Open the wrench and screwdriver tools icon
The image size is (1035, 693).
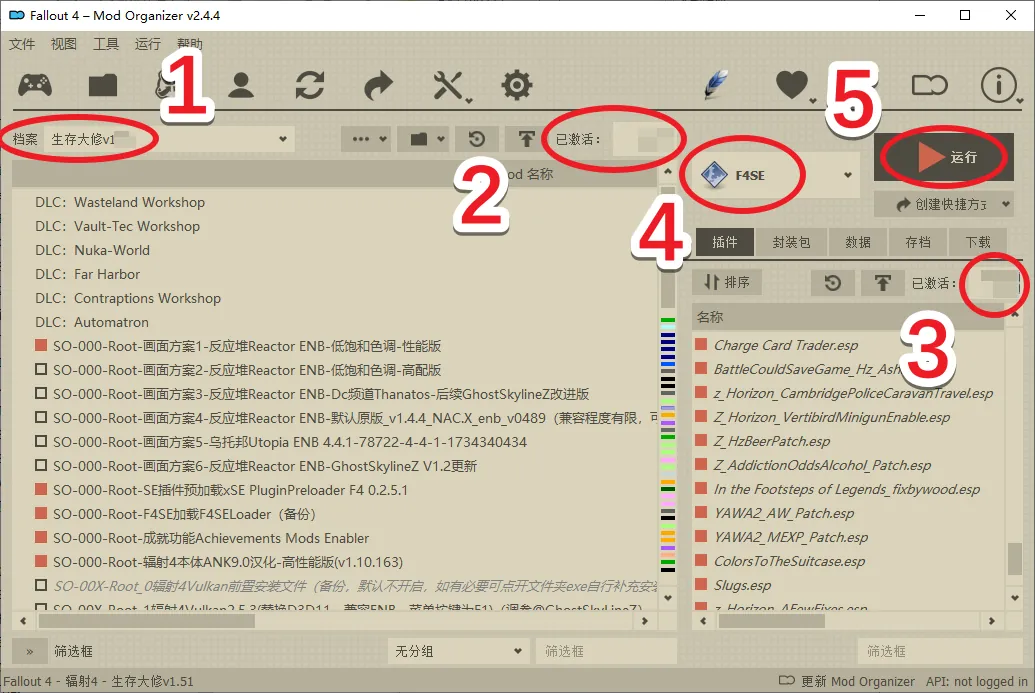pos(449,86)
